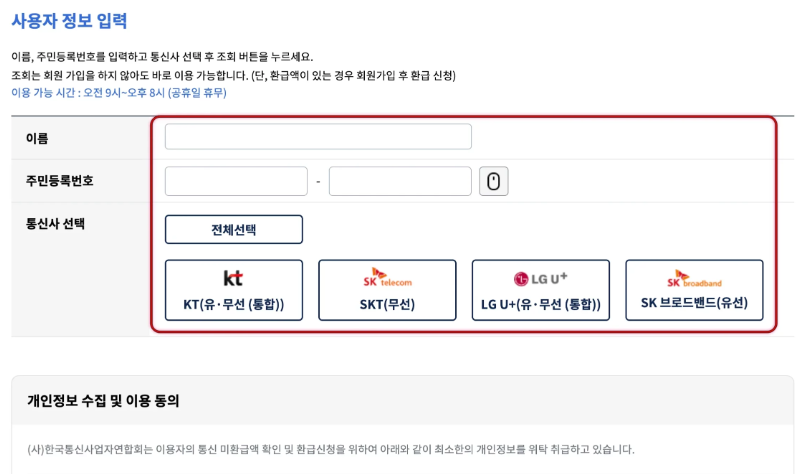799x474 pixels.
Task: Pick the LG U+(유·무선 (통합)) label
Action: tap(540, 304)
